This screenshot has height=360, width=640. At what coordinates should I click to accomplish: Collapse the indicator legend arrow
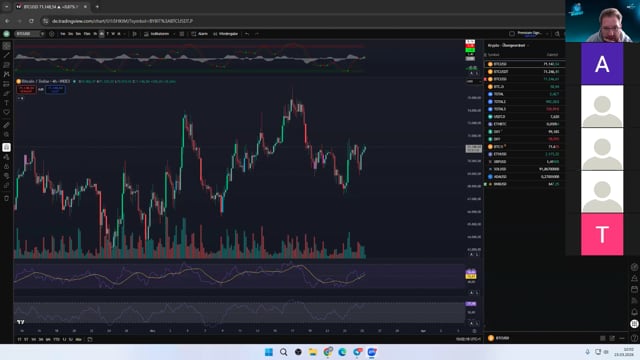[x=20, y=98]
